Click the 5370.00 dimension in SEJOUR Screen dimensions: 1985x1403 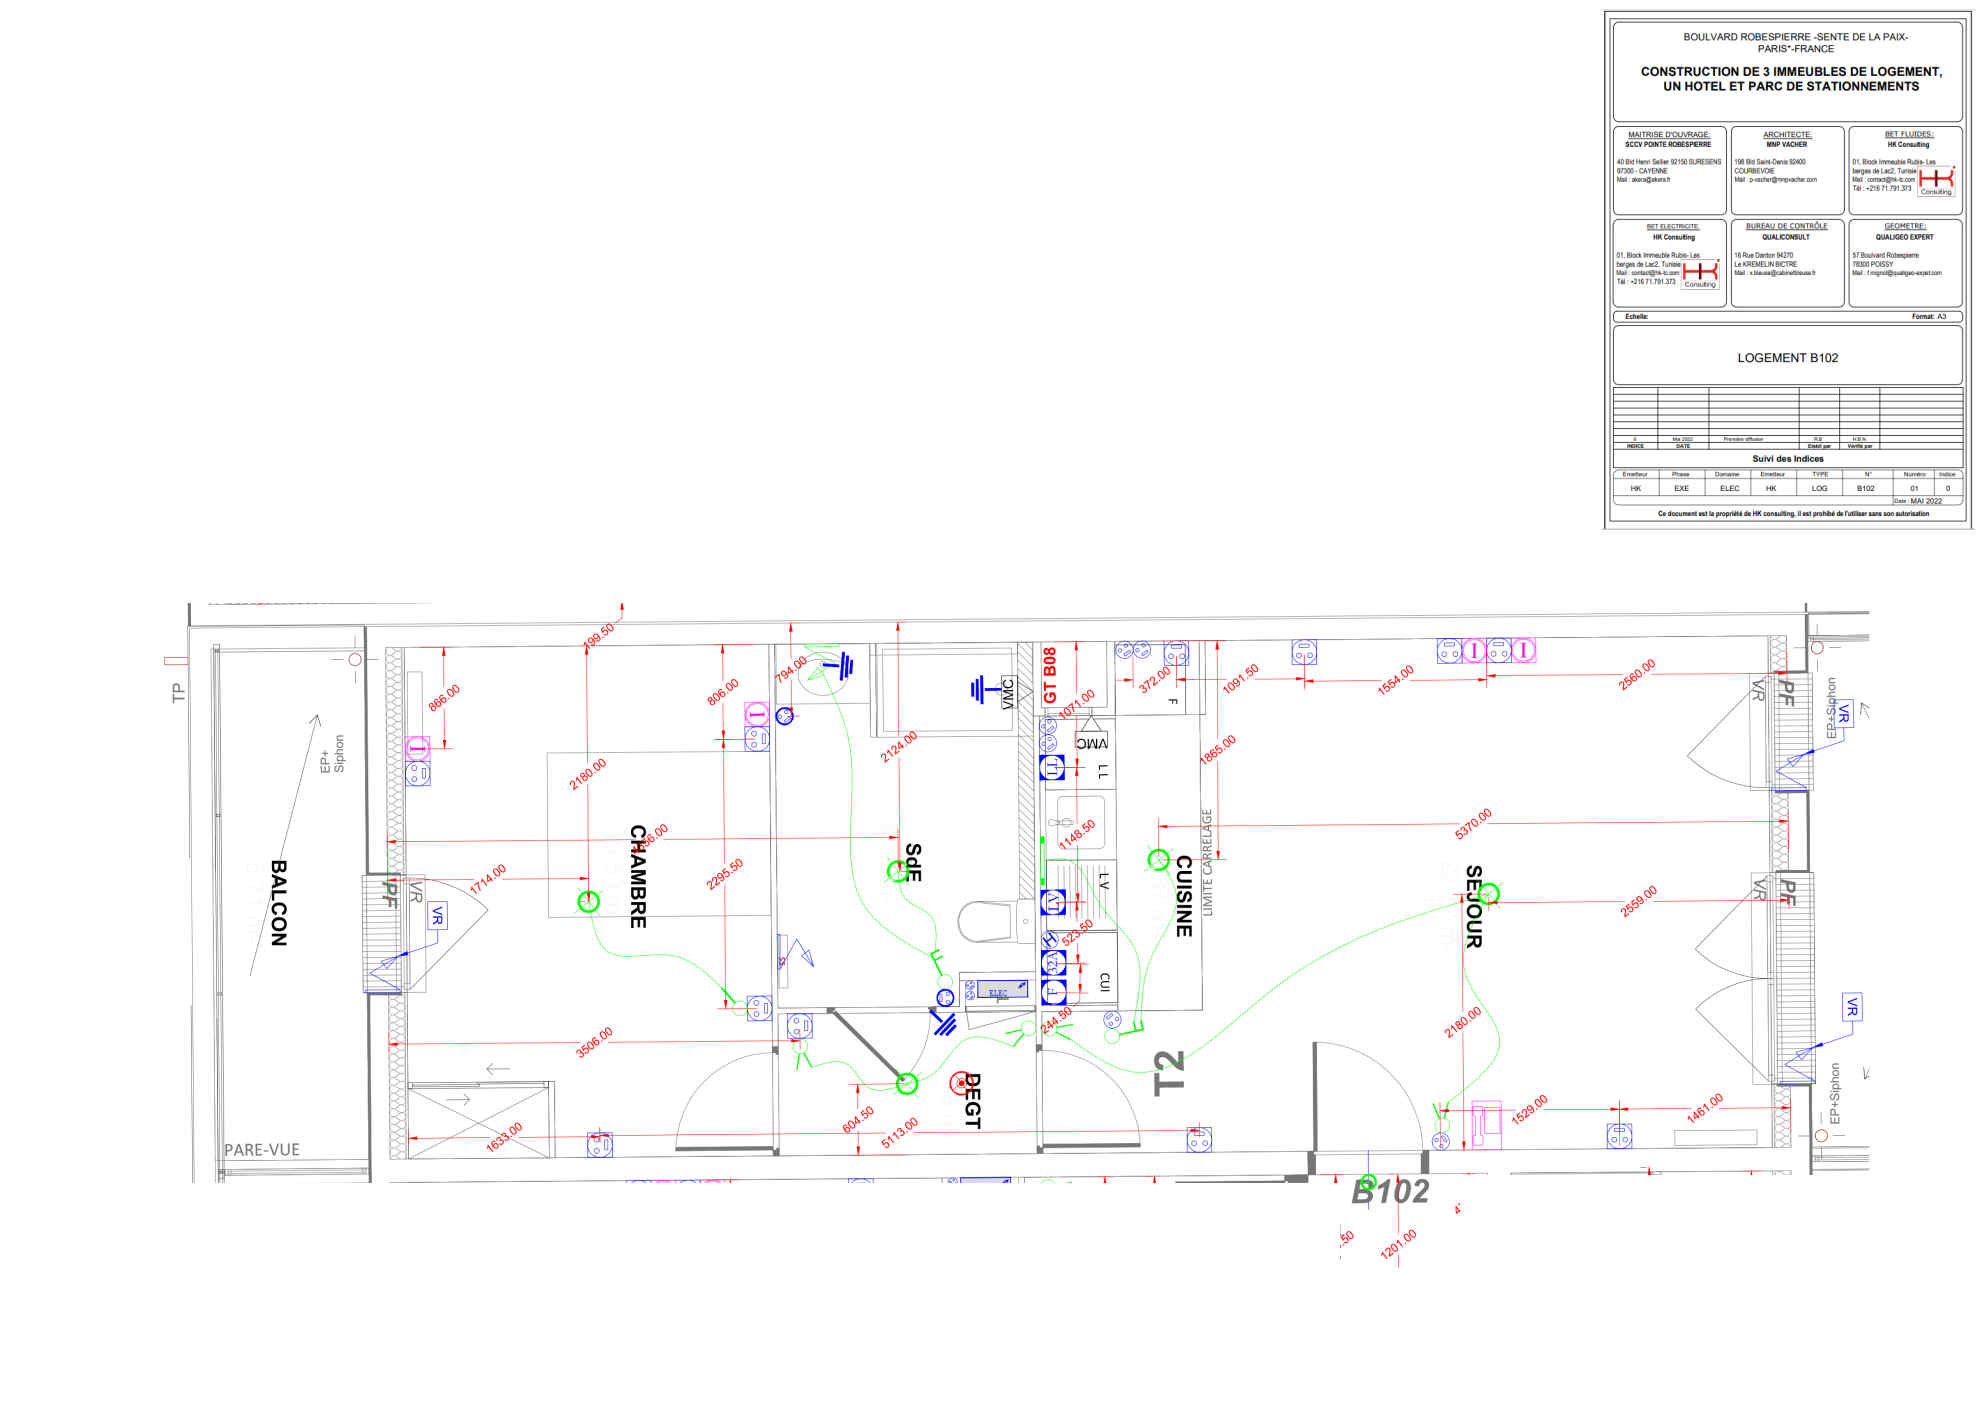tap(1472, 823)
